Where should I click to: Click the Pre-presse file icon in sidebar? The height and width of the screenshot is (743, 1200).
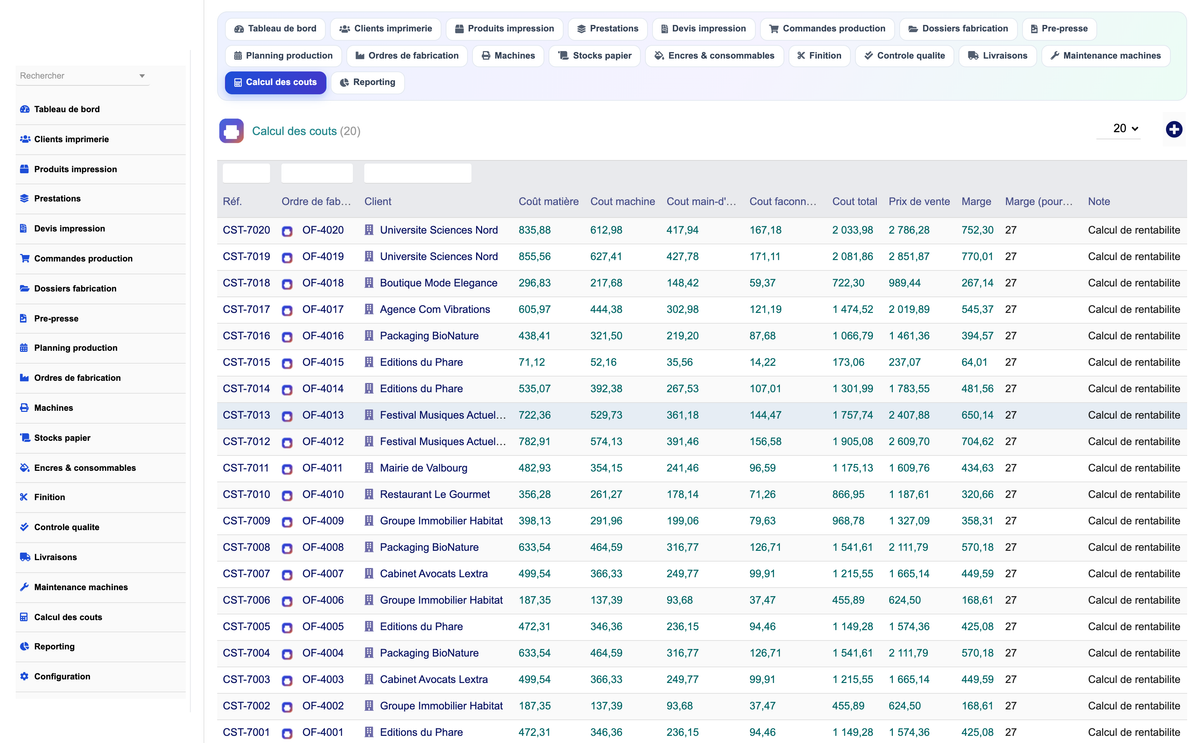point(25,318)
